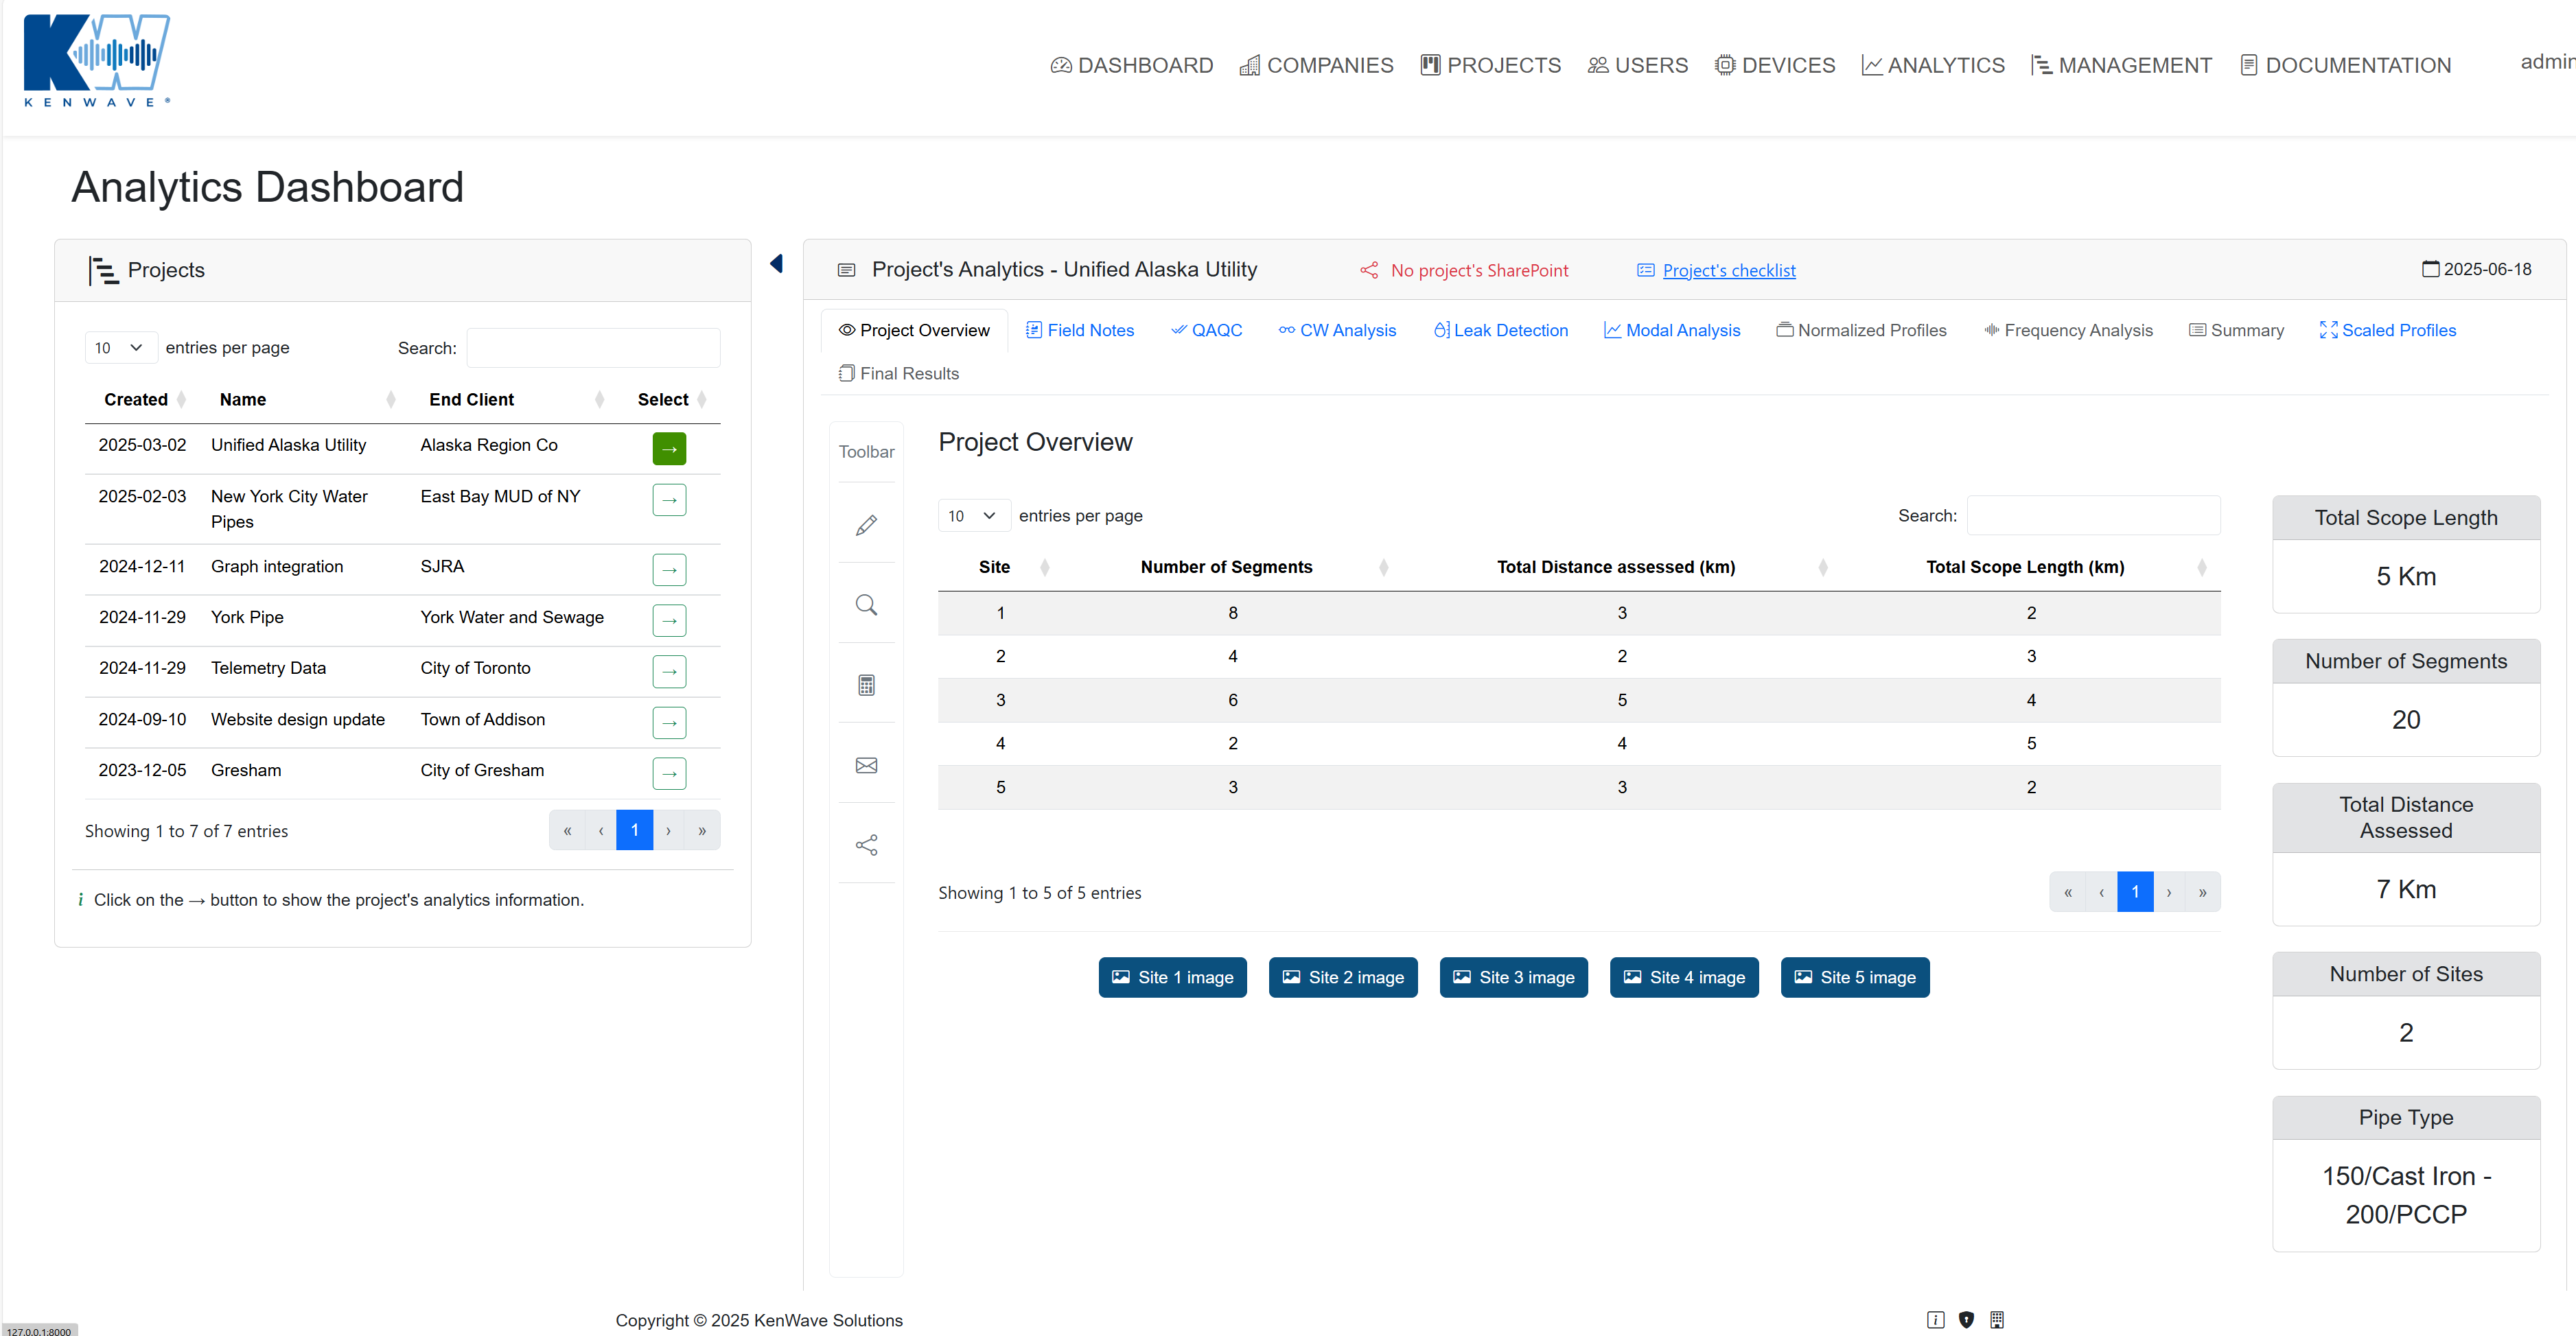
Task: Click the share toolbar icon
Action: [x=866, y=845]
